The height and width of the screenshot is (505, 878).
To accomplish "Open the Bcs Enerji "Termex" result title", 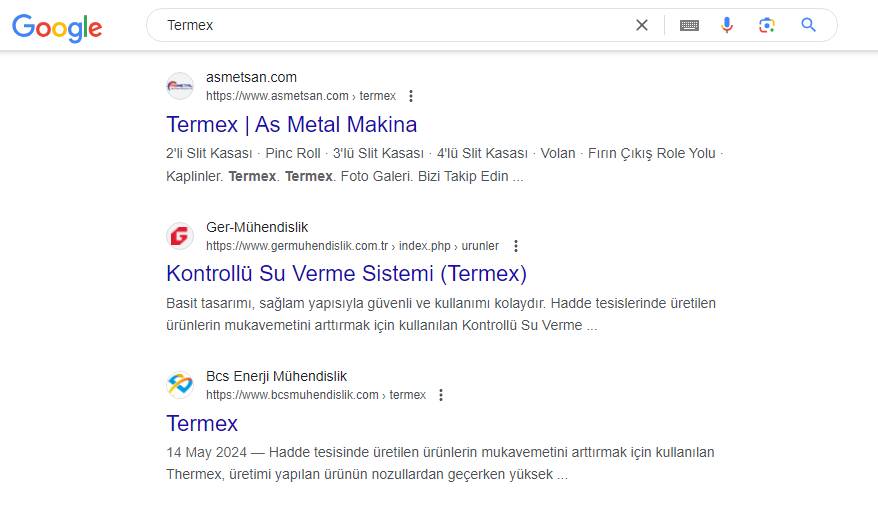I will [202, 423].
